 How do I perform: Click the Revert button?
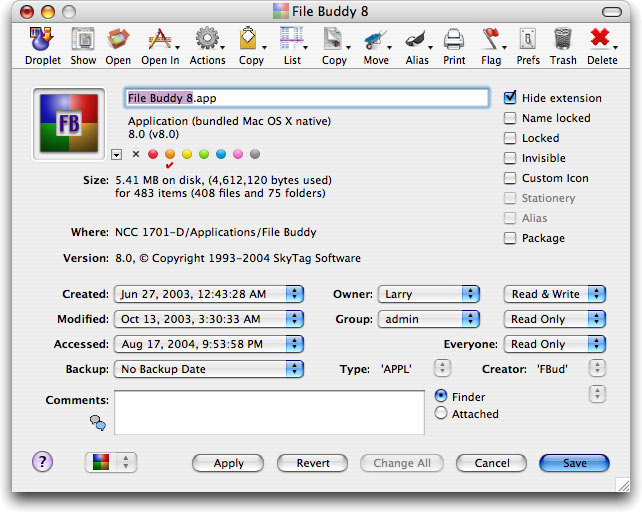tap(313, 463)
